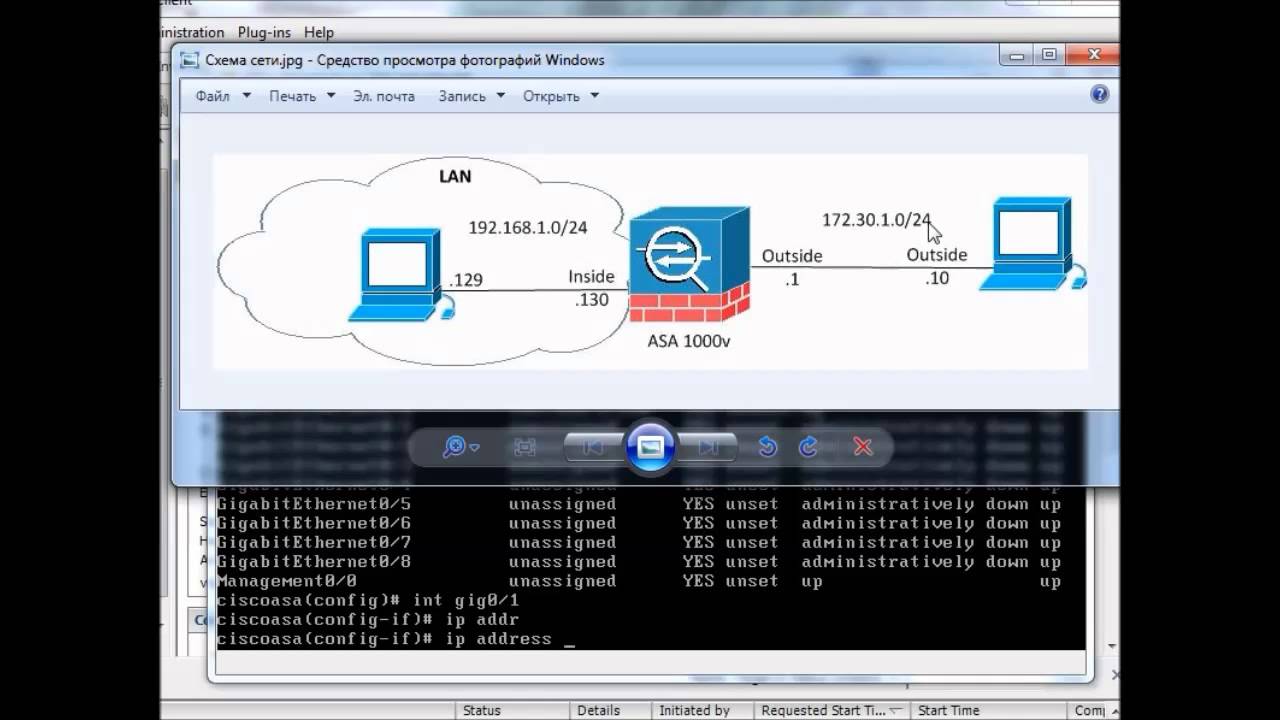Viewport: 1280px width, 720px height.
Task: Show the photo at actual size
Action: point(525,447)
